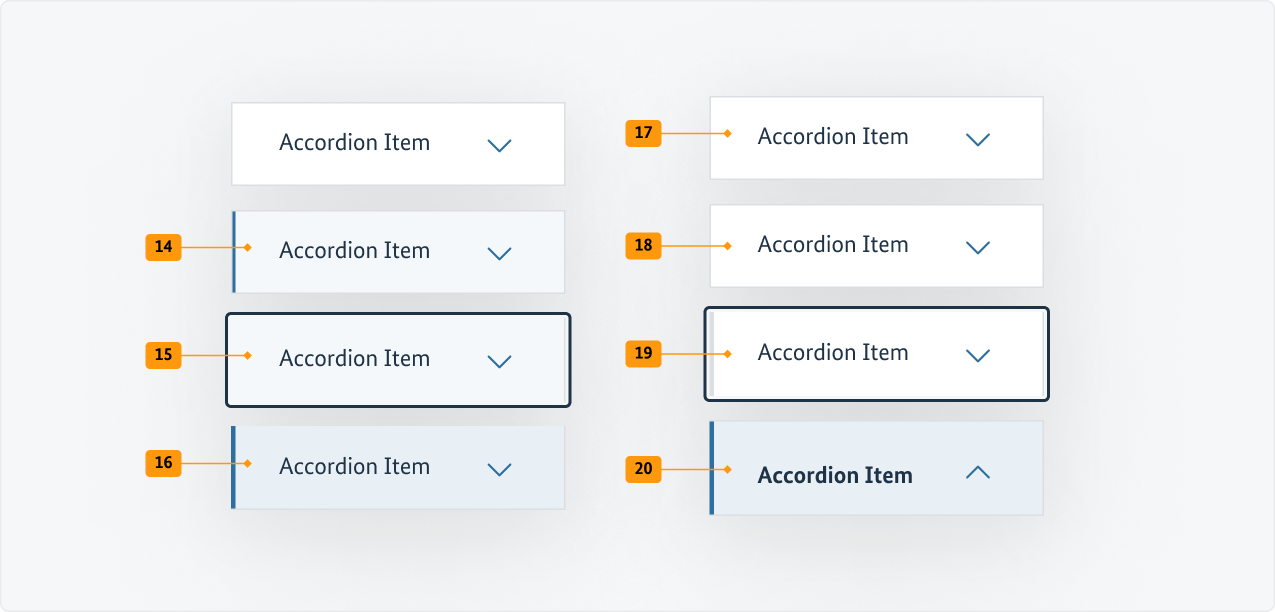The height and width of the screenshot is (612, 1275).
Task: Select Accordion Item label beside marker 19
Action: (x=833, y=352)
